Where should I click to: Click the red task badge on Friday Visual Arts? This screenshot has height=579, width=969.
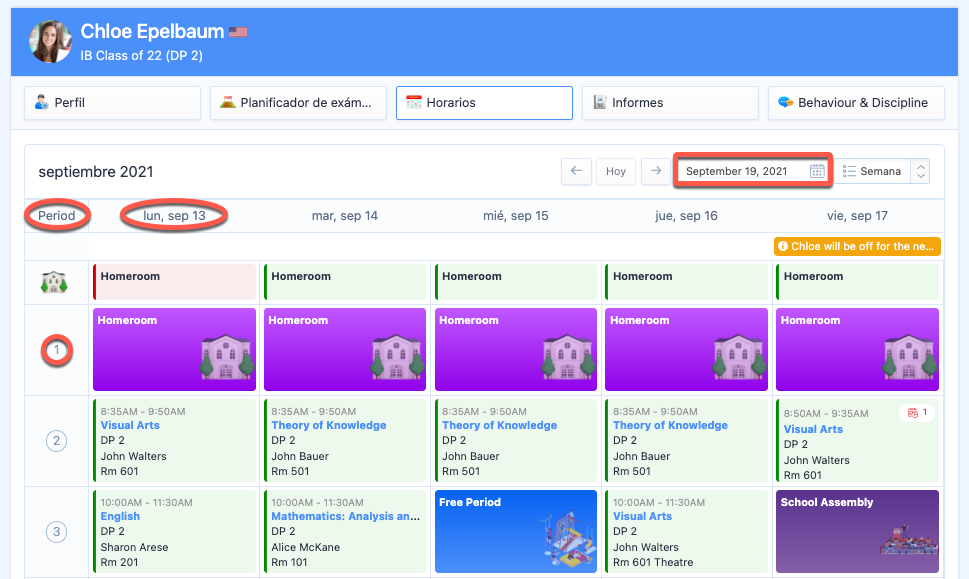pyautogui.click(x=917, y=412)
